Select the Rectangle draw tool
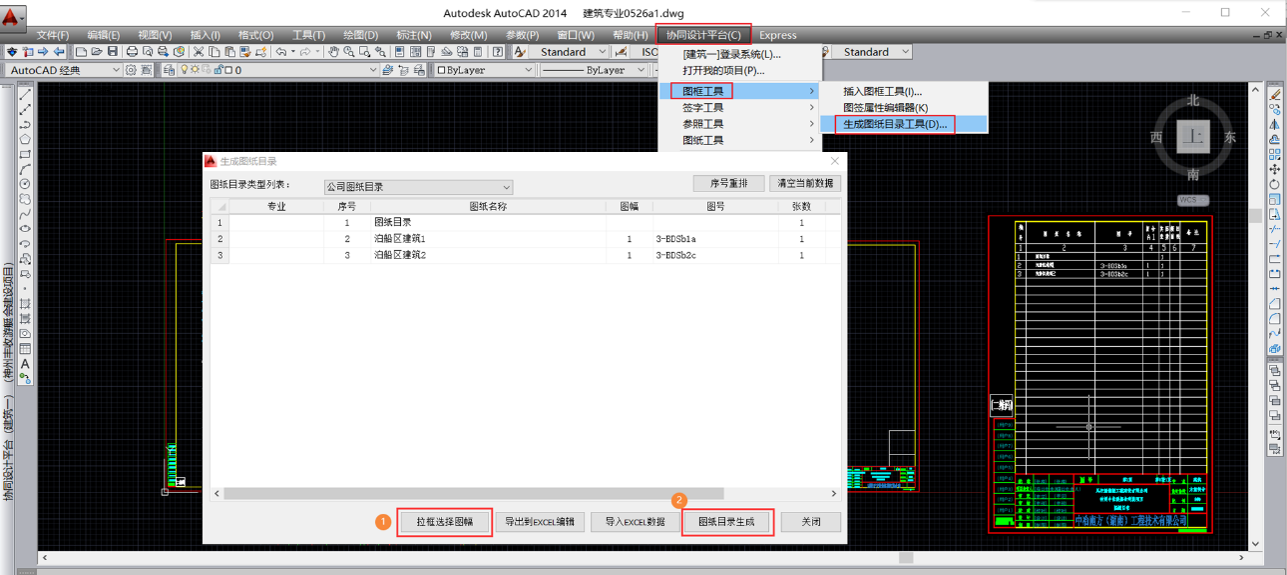The height and width of the screenshot is (575, 1287). (25, 155)
